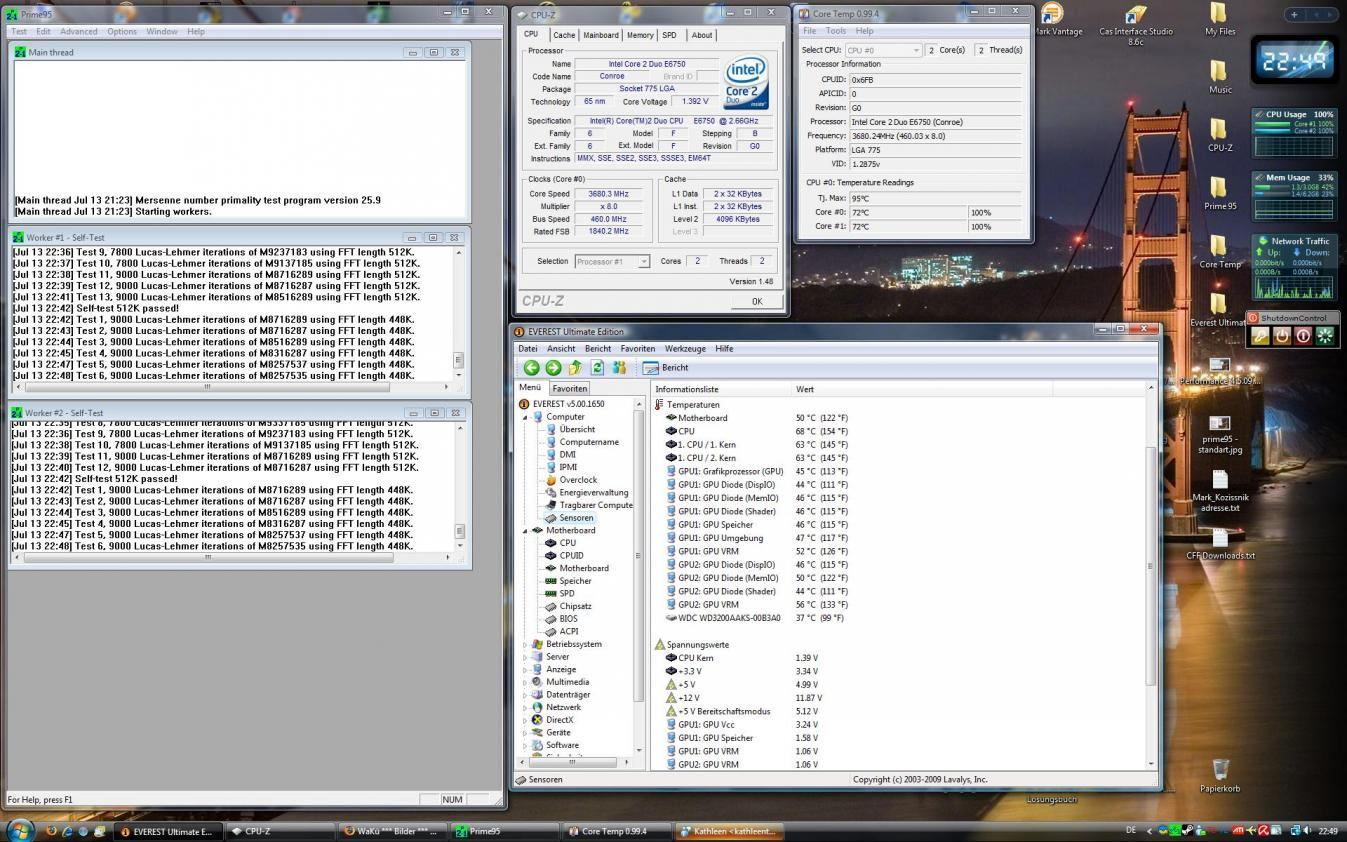
Task: Open Music desktop folder
Action: click(1219, 77)
